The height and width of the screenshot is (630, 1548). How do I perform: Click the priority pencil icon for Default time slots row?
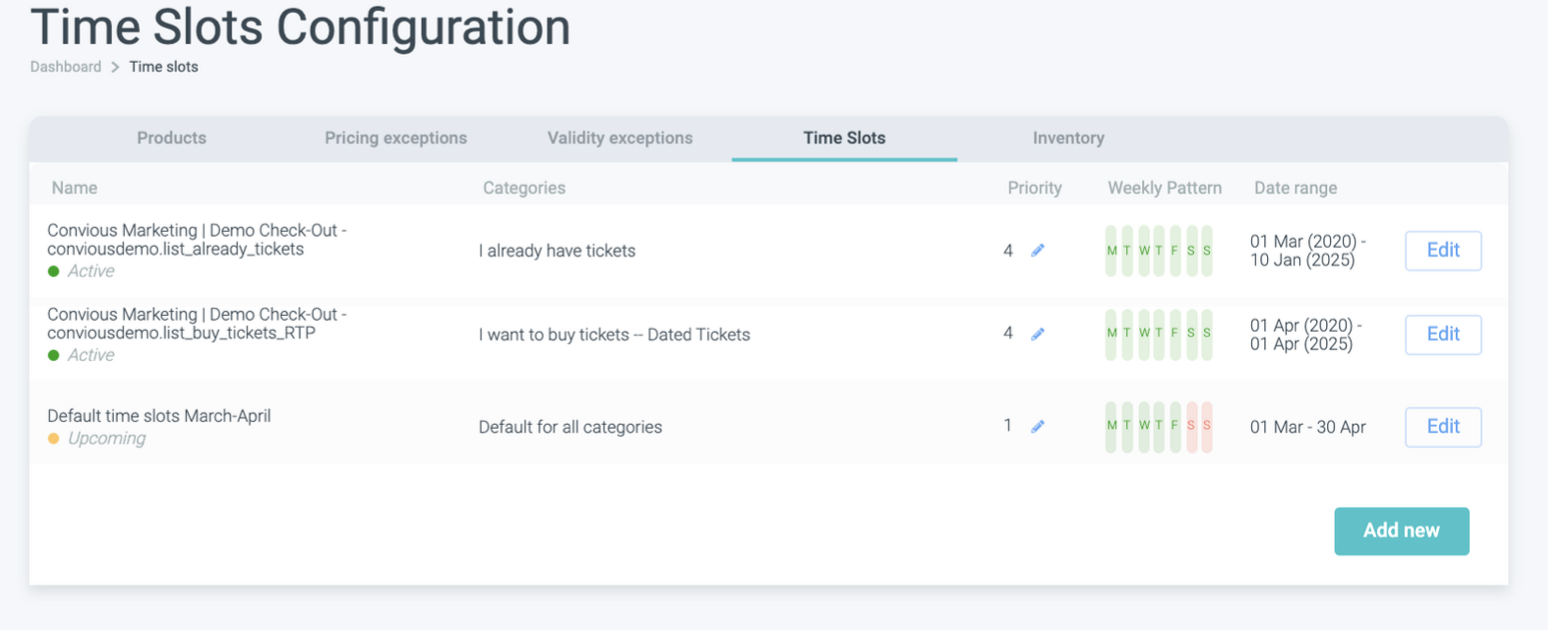click(1038, 427)
